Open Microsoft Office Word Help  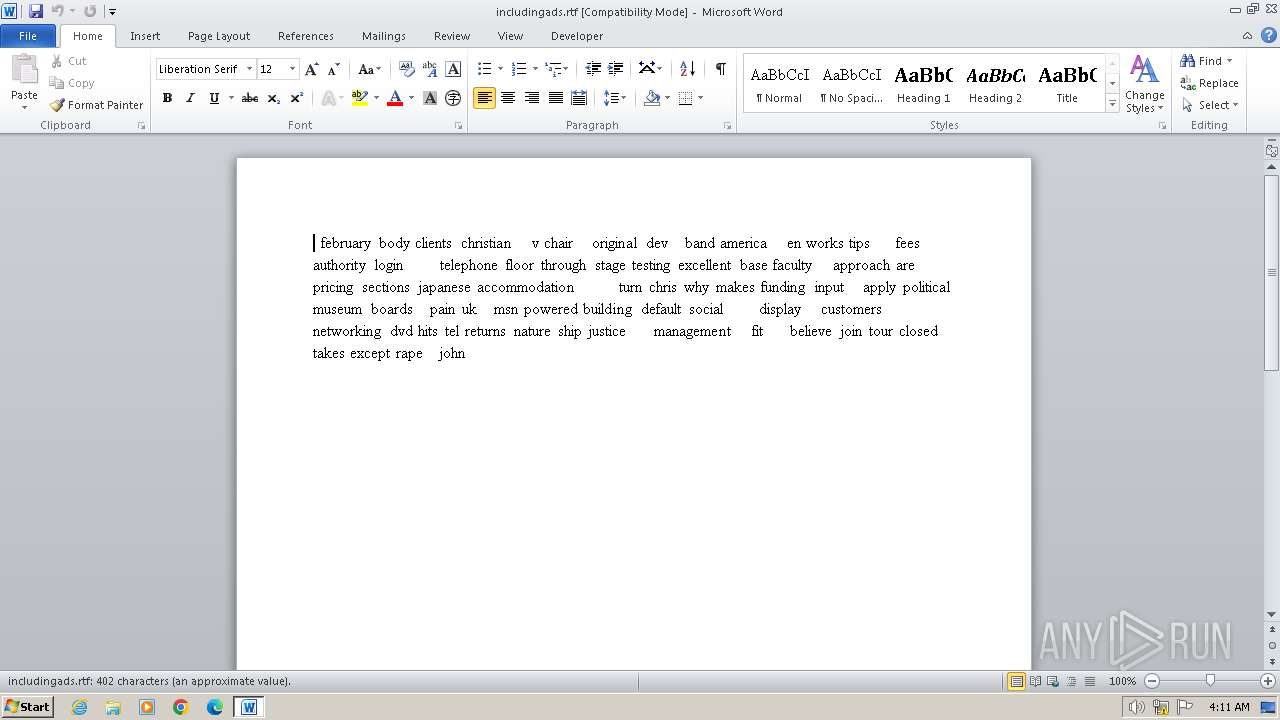[x=1269, y=35]
